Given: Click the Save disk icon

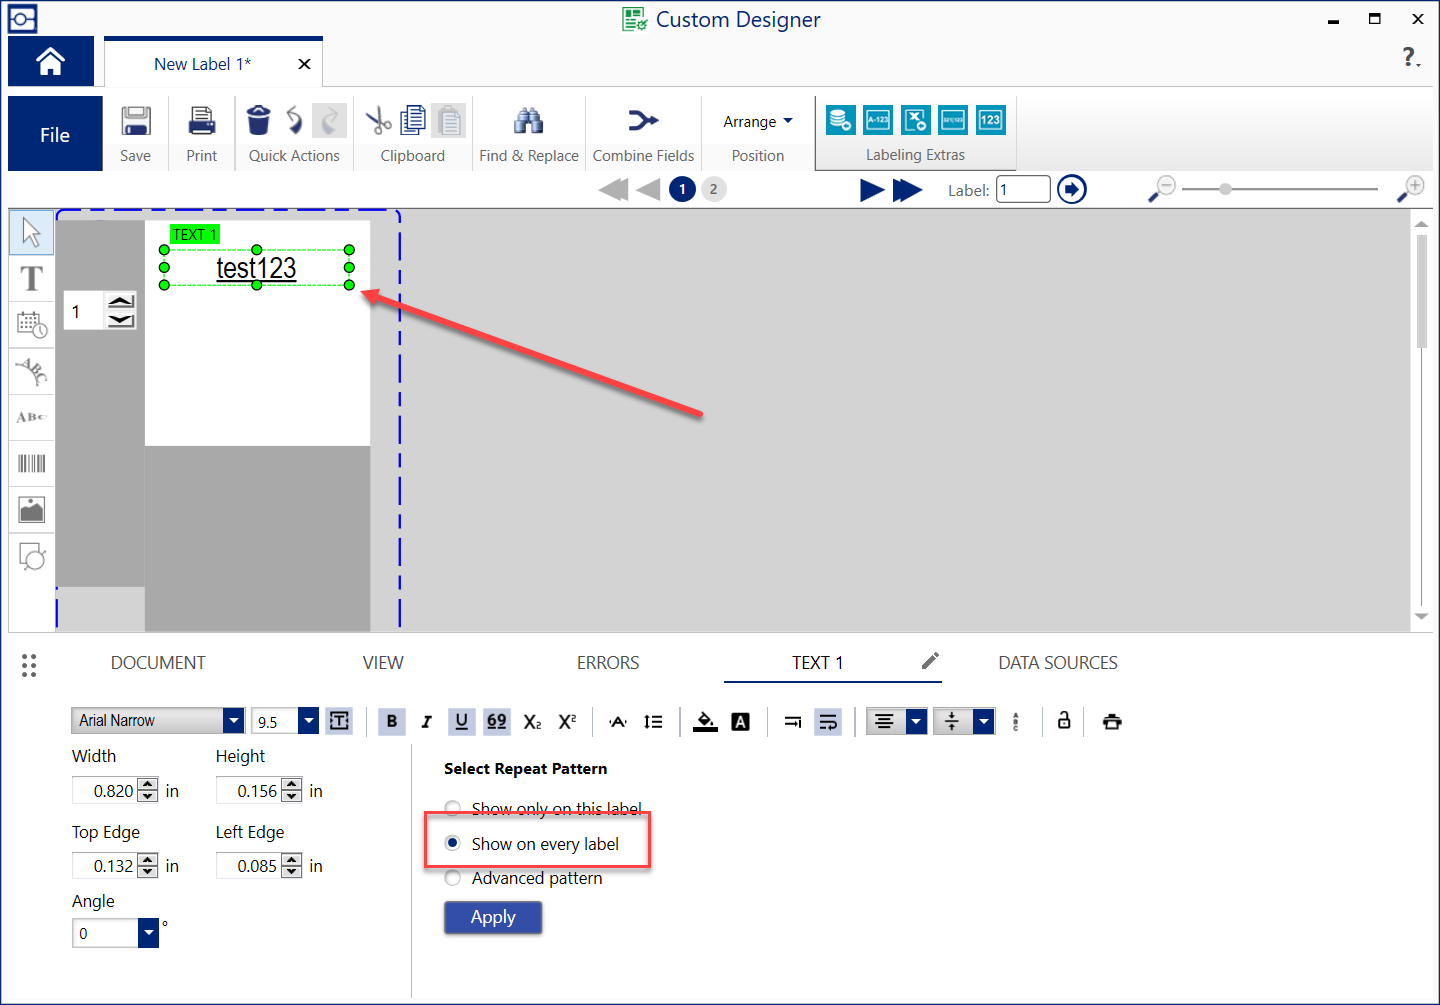Looking at the screenshot, I should click(136, 122).
